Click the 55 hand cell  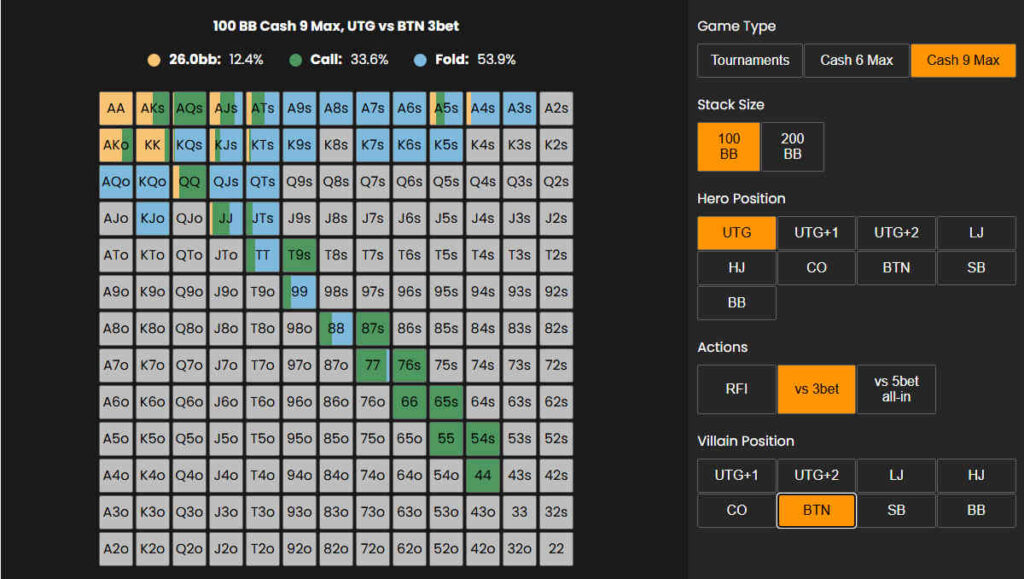point(446,439)
